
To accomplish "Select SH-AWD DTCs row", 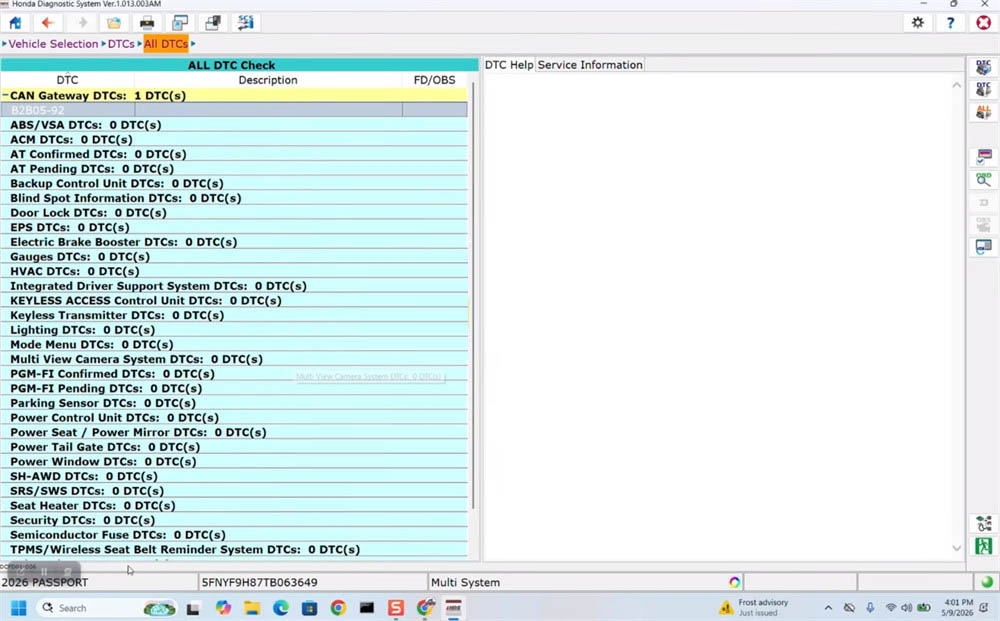I will point(234,476).
